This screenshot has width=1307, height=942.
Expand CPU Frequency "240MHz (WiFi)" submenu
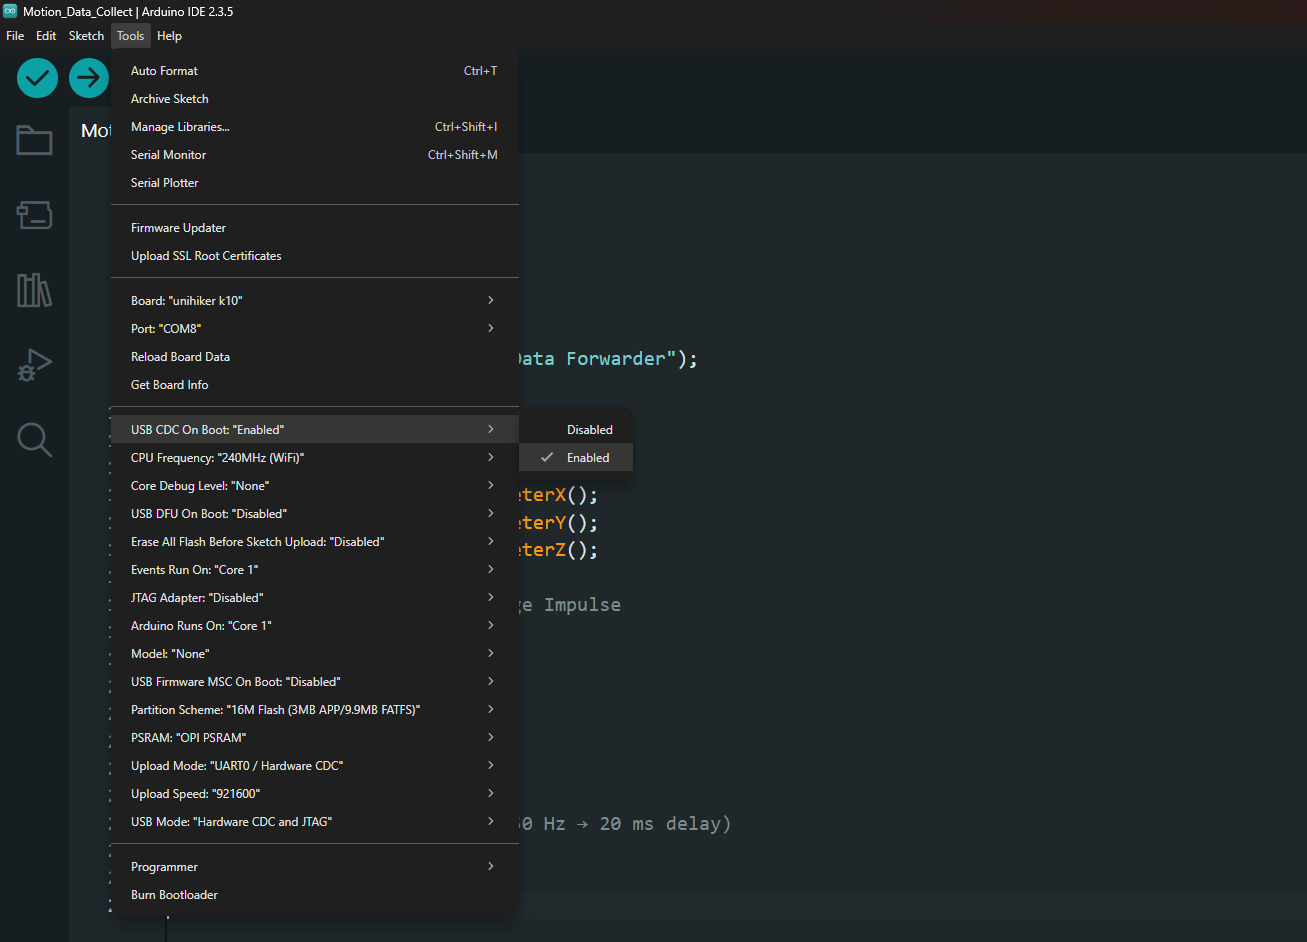click(314, 458)
